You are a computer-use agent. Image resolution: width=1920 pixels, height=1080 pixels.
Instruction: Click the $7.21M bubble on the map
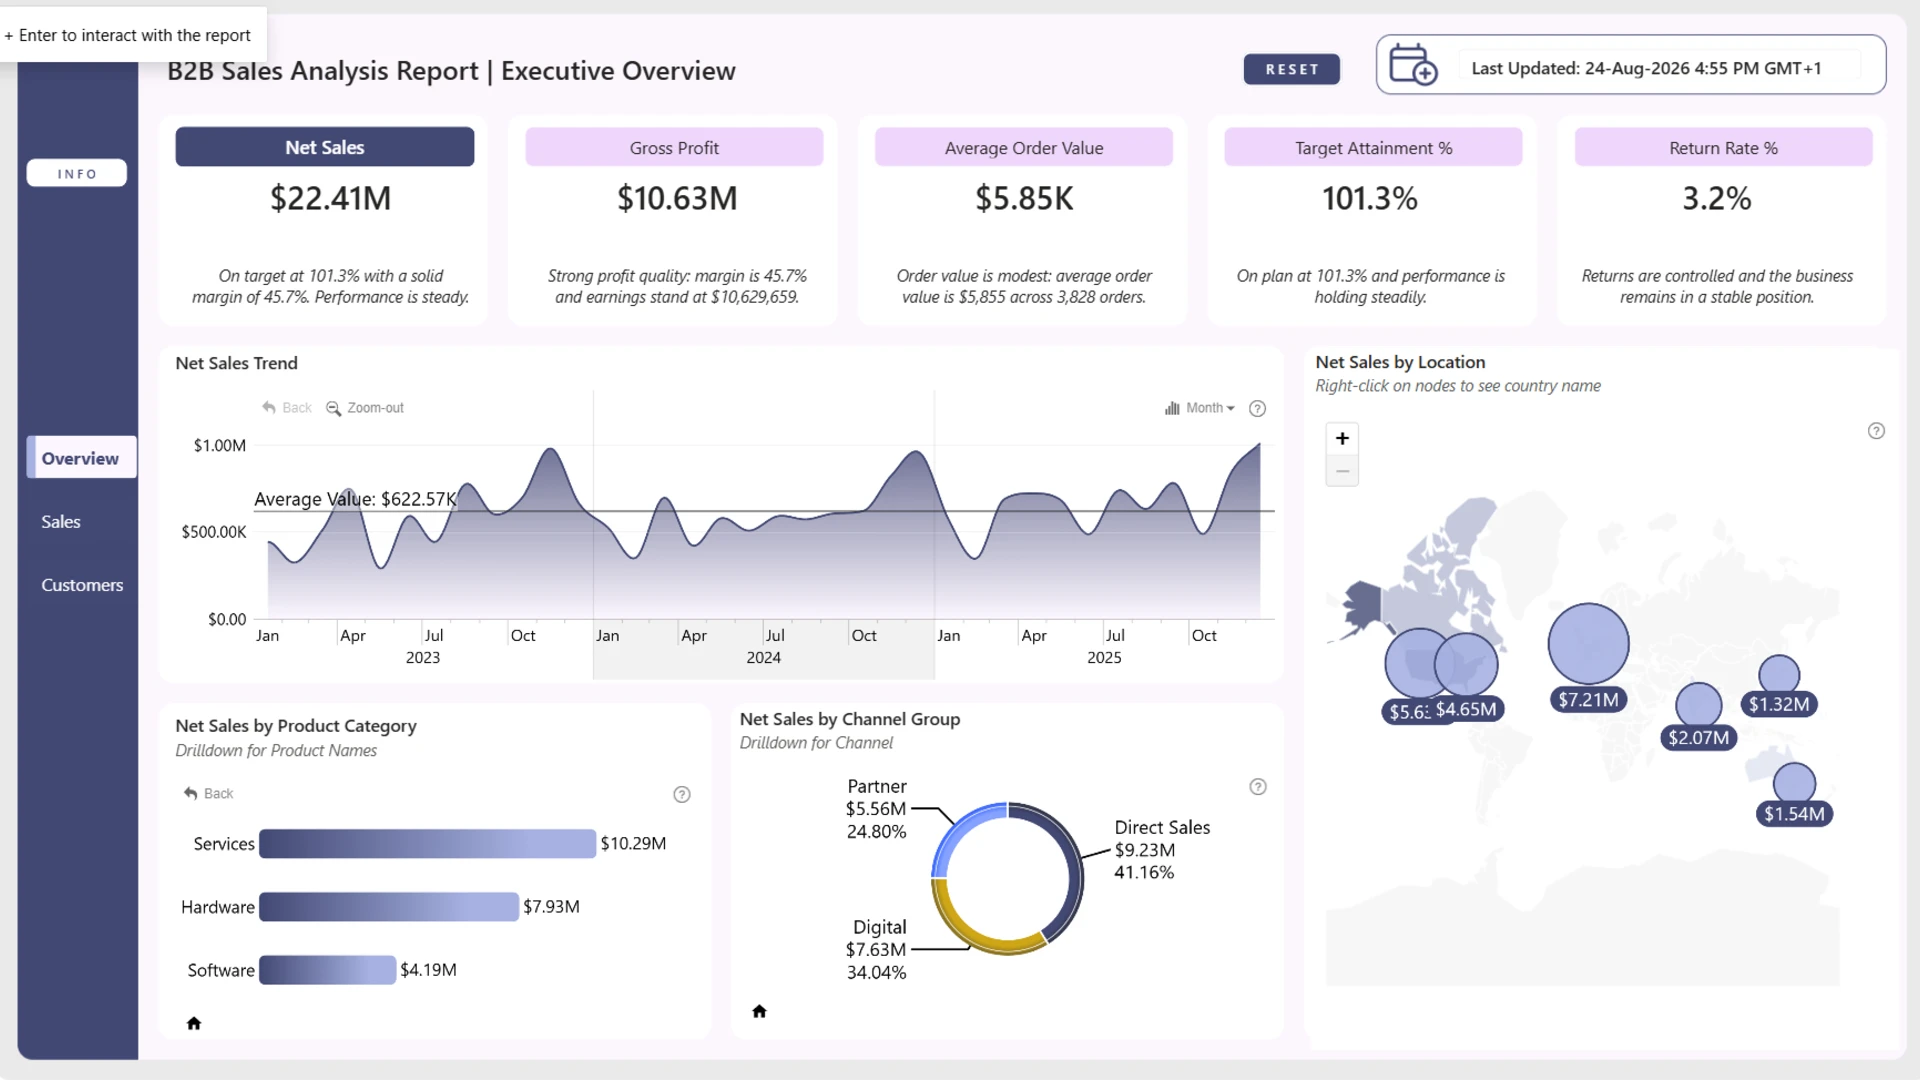pos(1588,644)
